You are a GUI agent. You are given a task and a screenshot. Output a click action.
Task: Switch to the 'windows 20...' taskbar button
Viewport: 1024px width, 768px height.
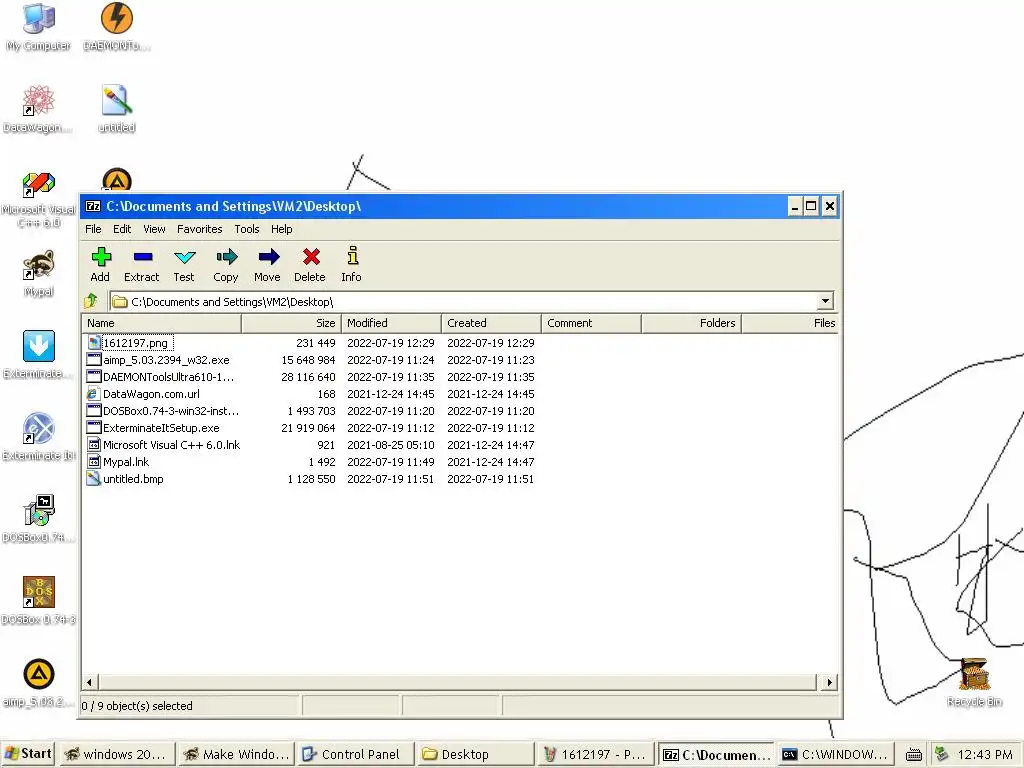[118, 754]
